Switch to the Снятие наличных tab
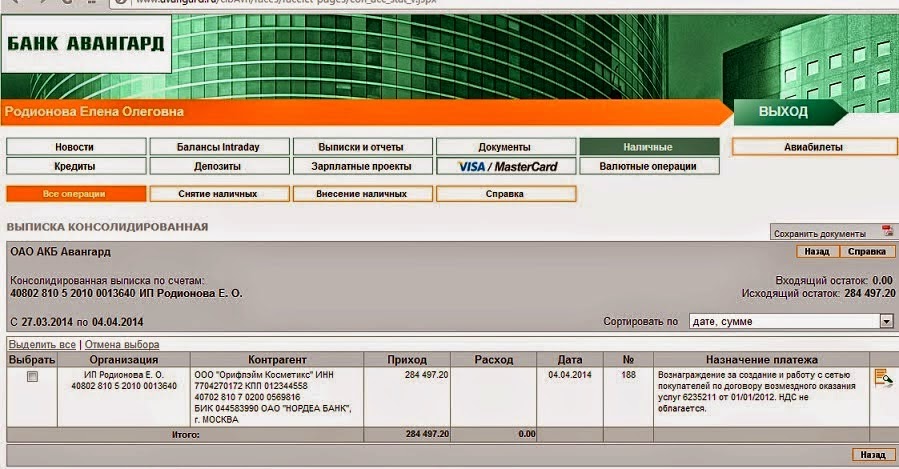This screenshot has width=899, height=469. click(x=220, y=194)
